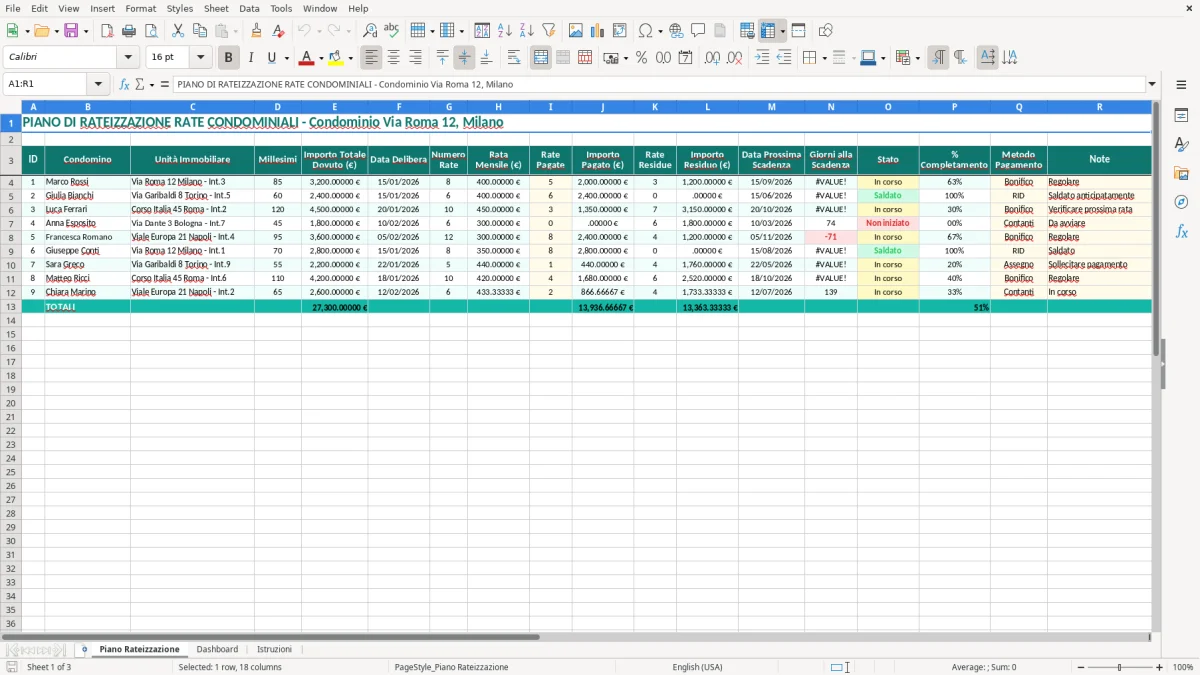This screenshot has height=675, width=1200.
Task: Open the Calibri font name dropdown
Action: point(128,58)
